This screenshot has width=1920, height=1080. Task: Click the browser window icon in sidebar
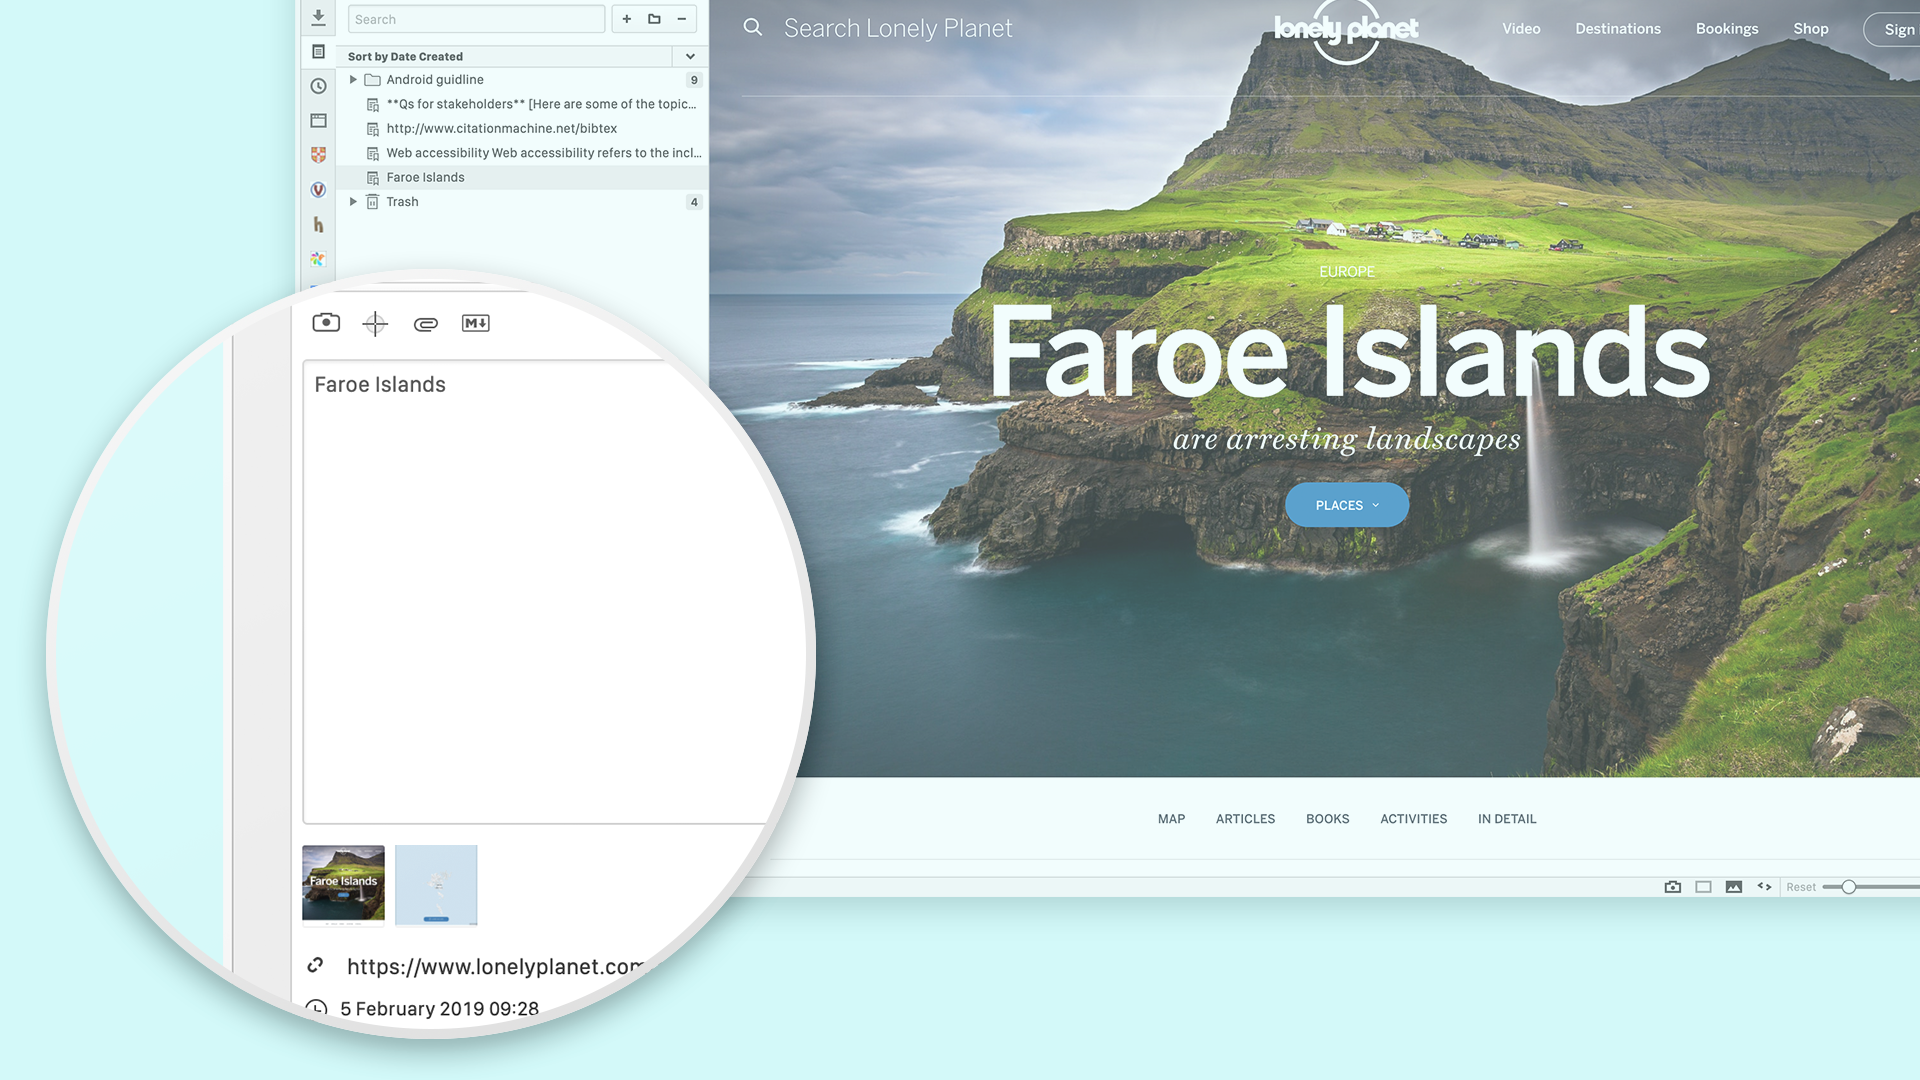318,121
